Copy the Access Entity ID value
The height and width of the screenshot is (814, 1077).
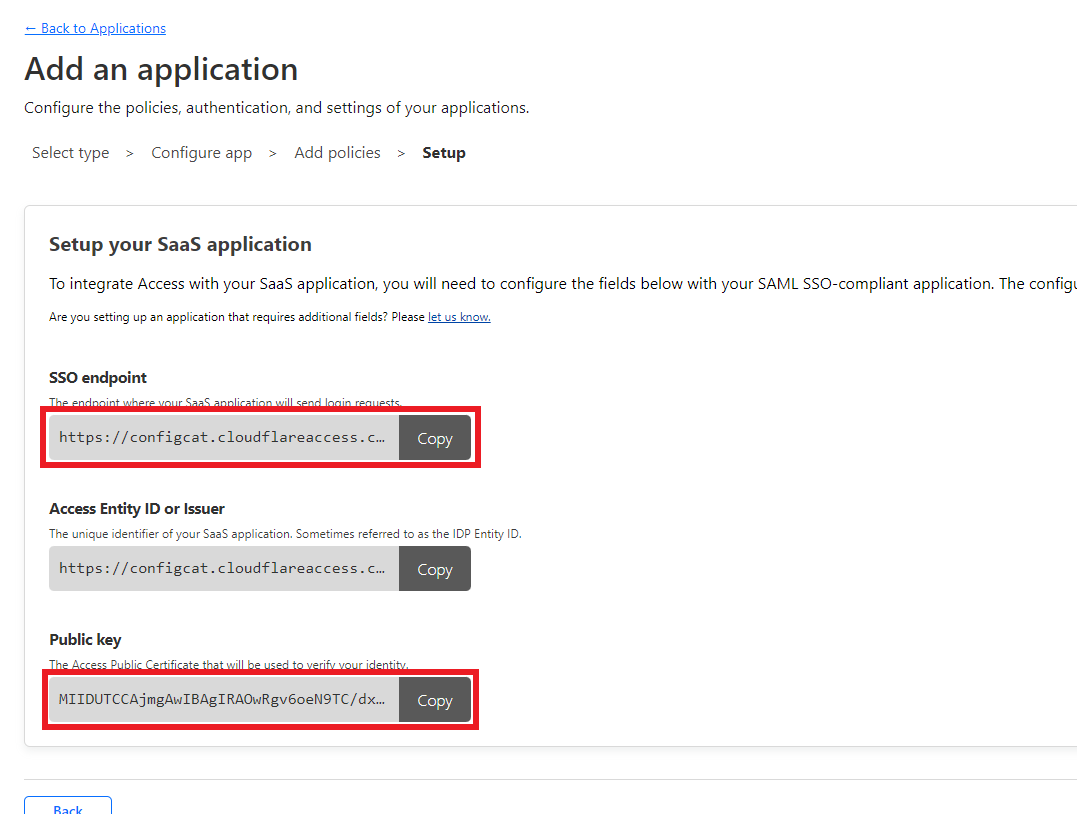click(x=434, y=568)
